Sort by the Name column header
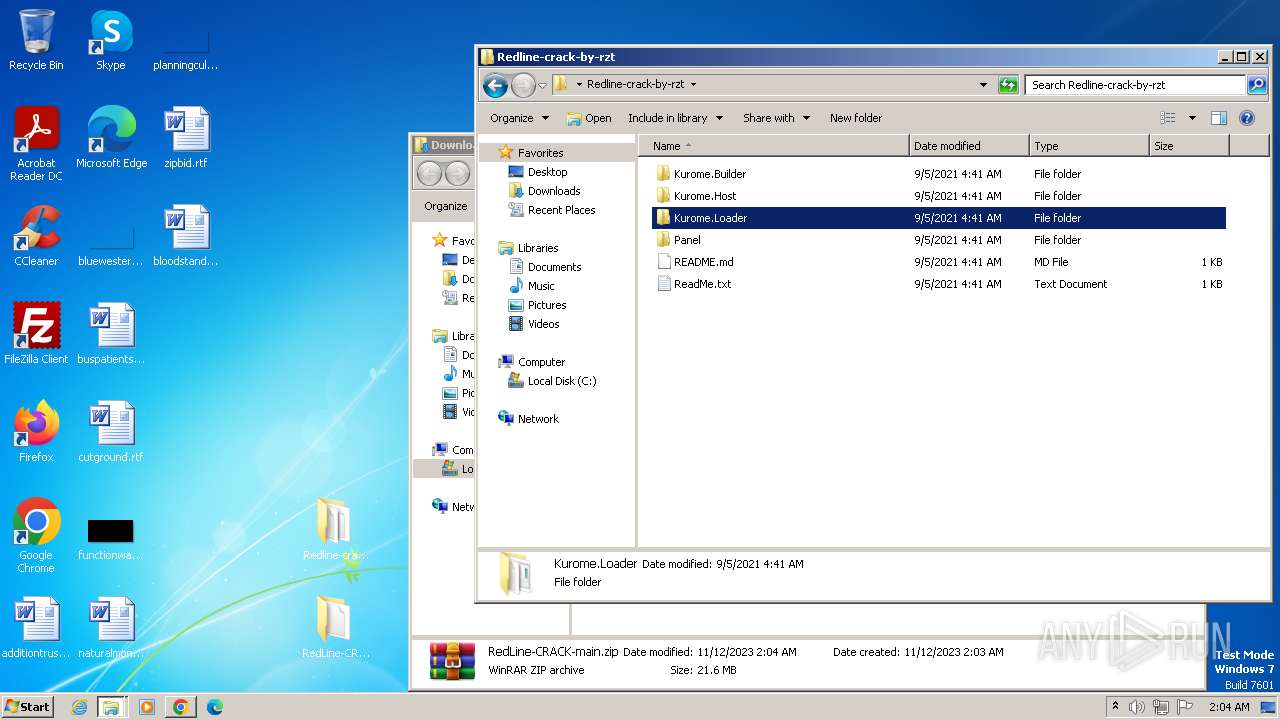This screenshot has height=720, width=1280. point(775,146)
